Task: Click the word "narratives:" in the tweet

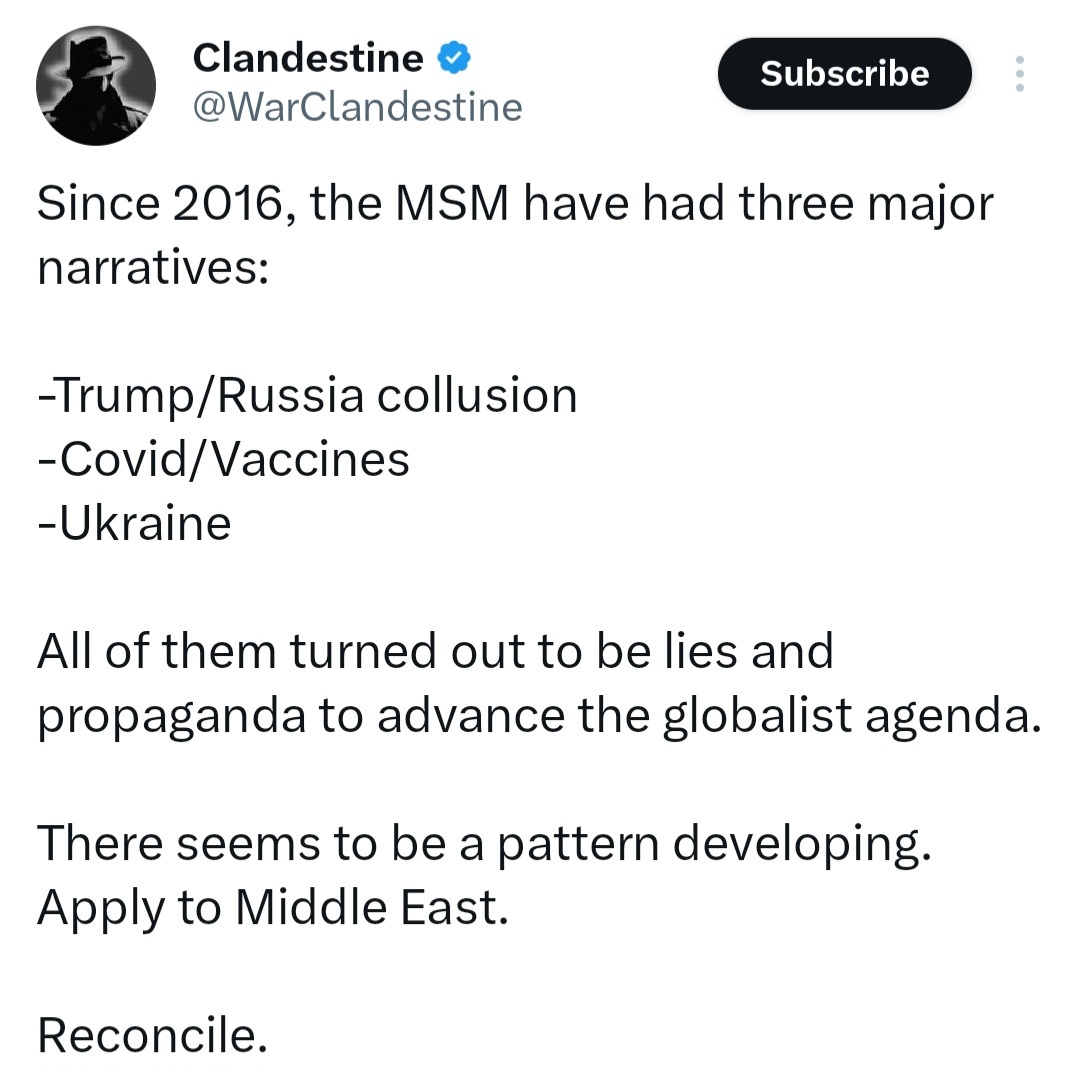Action: (152, 268)
